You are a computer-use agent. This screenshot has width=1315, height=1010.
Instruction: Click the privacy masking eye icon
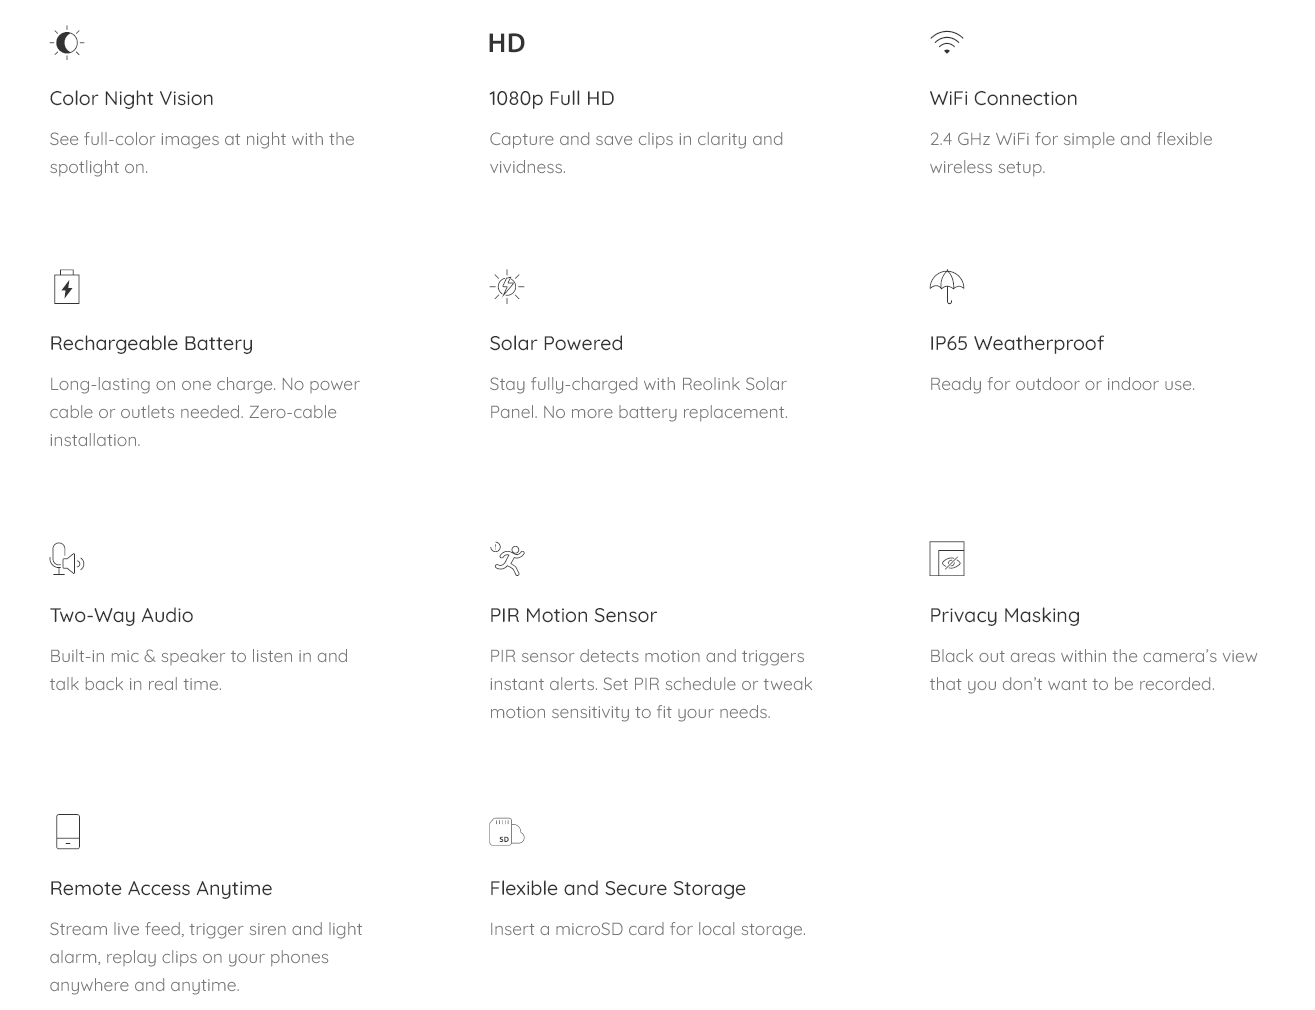click(947, 559)
